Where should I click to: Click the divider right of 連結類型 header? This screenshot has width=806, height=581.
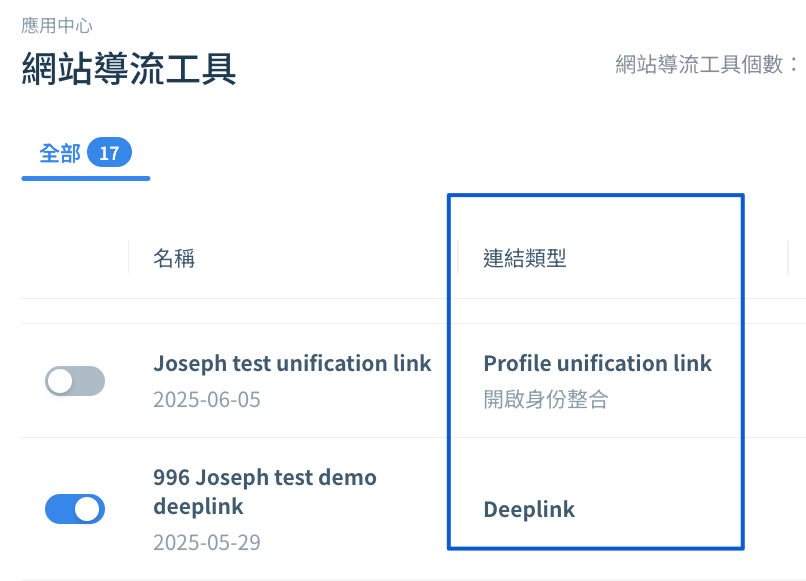(788, 257)
